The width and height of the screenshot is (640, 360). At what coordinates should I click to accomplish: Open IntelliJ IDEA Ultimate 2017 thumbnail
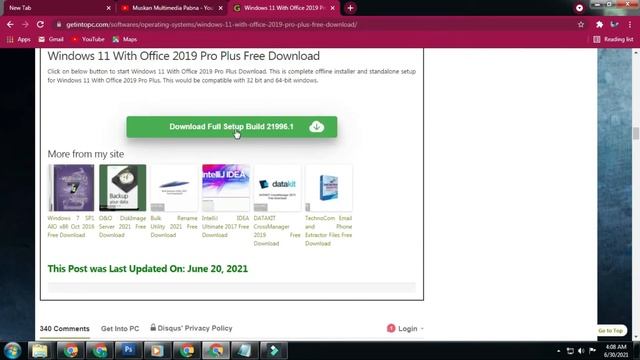pyautogui.click(x=225, y=188)
